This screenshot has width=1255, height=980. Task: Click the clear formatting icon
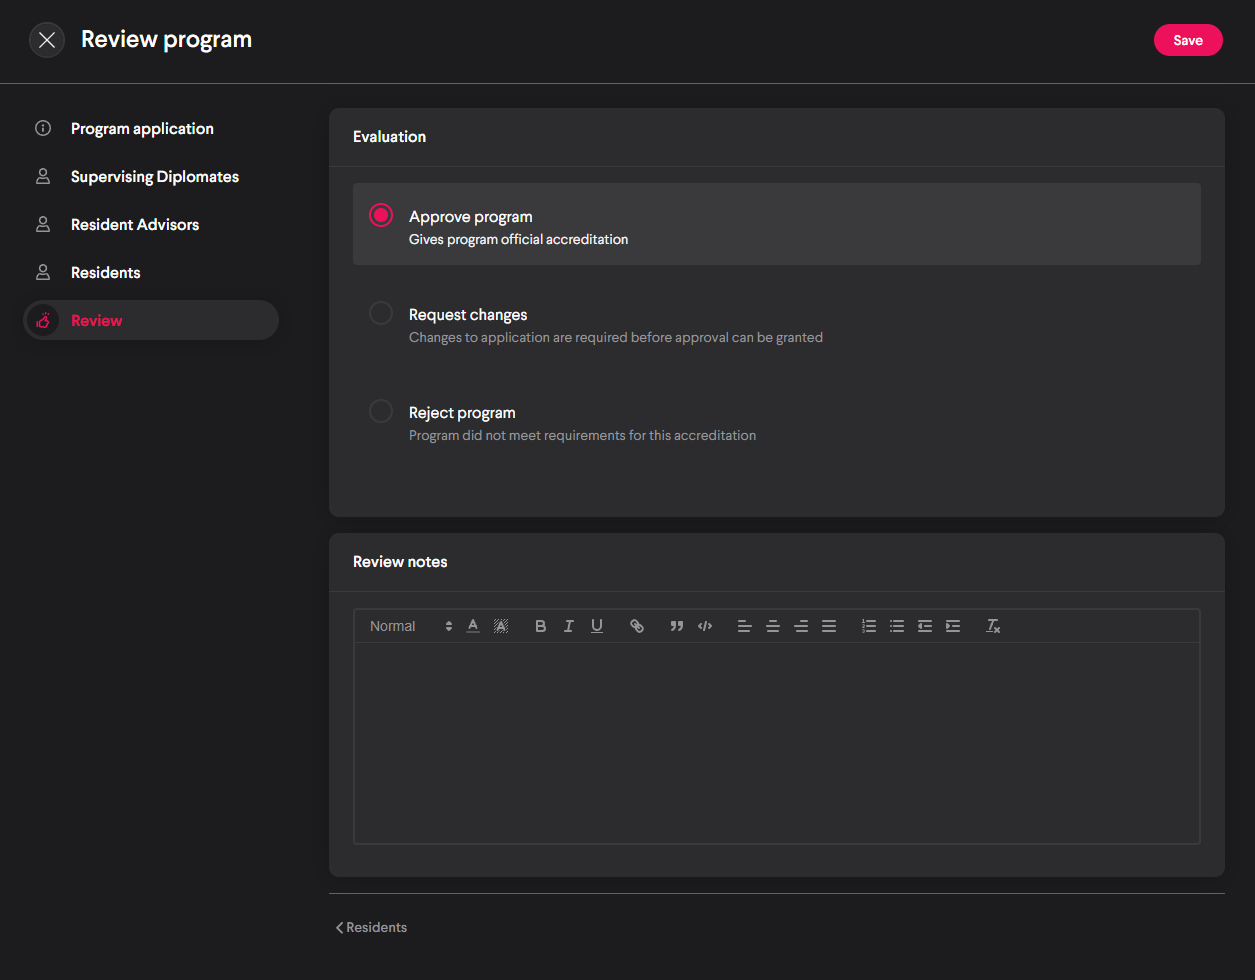993,626
